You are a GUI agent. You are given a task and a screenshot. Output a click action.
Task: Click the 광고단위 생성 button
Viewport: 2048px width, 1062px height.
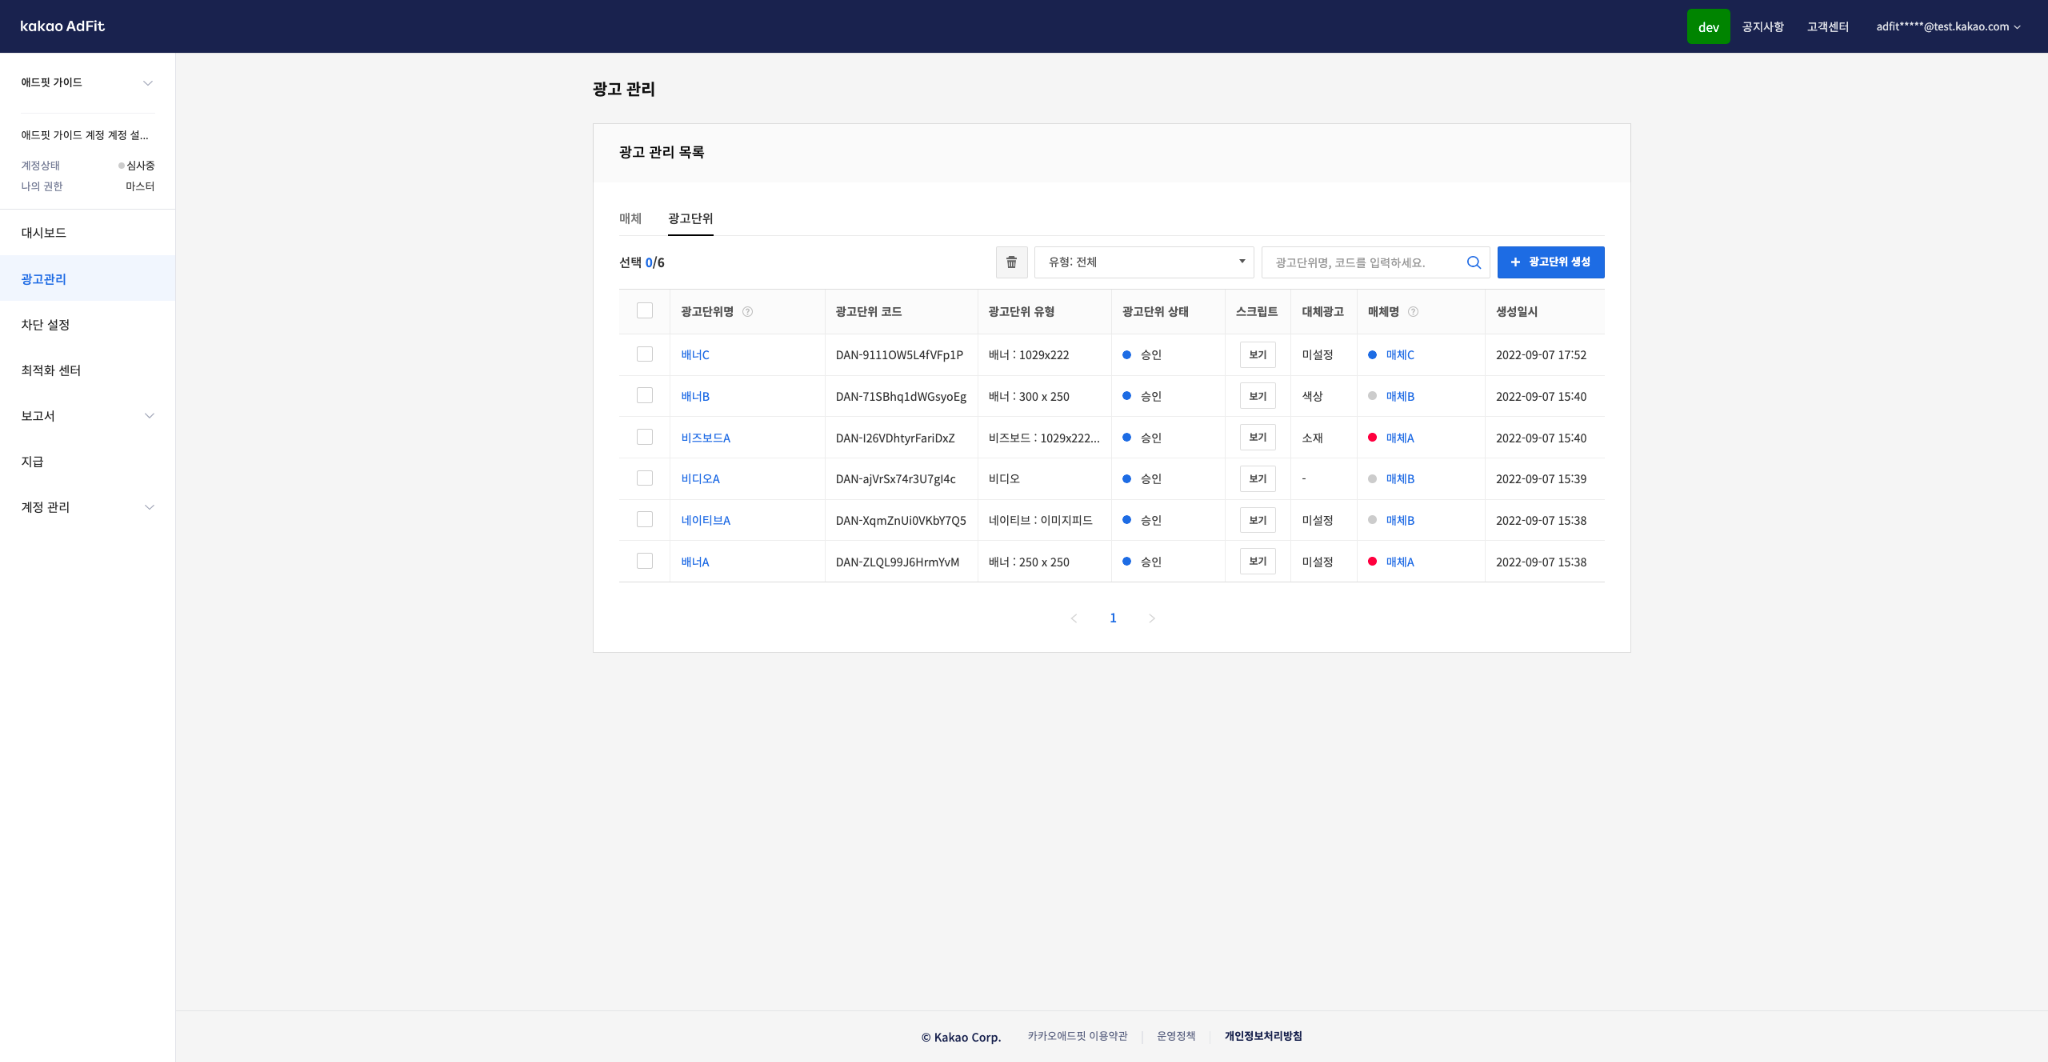pos(1550,262)
